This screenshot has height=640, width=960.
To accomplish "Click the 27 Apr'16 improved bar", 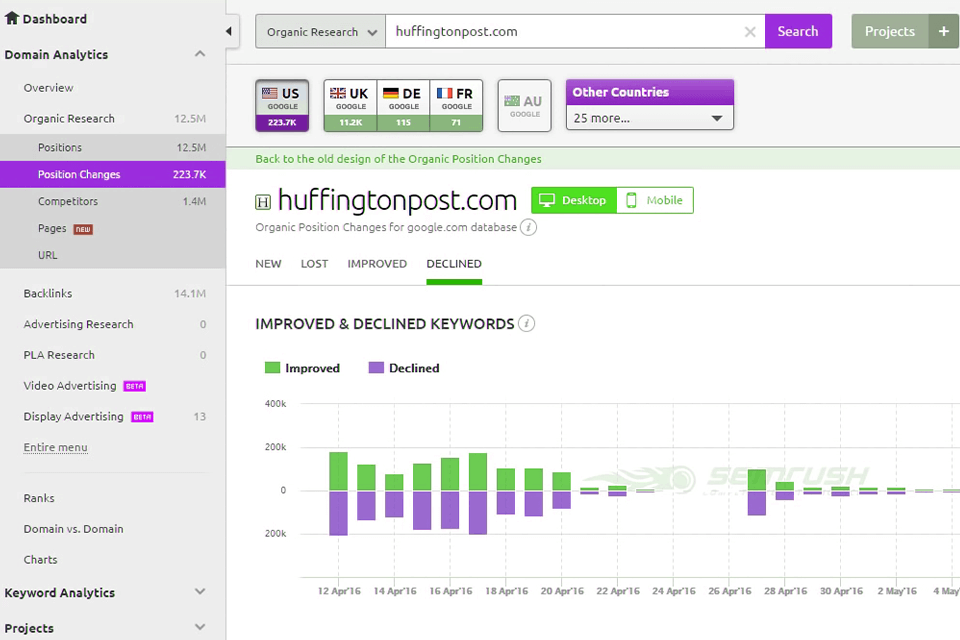I will tap(757, 480).
